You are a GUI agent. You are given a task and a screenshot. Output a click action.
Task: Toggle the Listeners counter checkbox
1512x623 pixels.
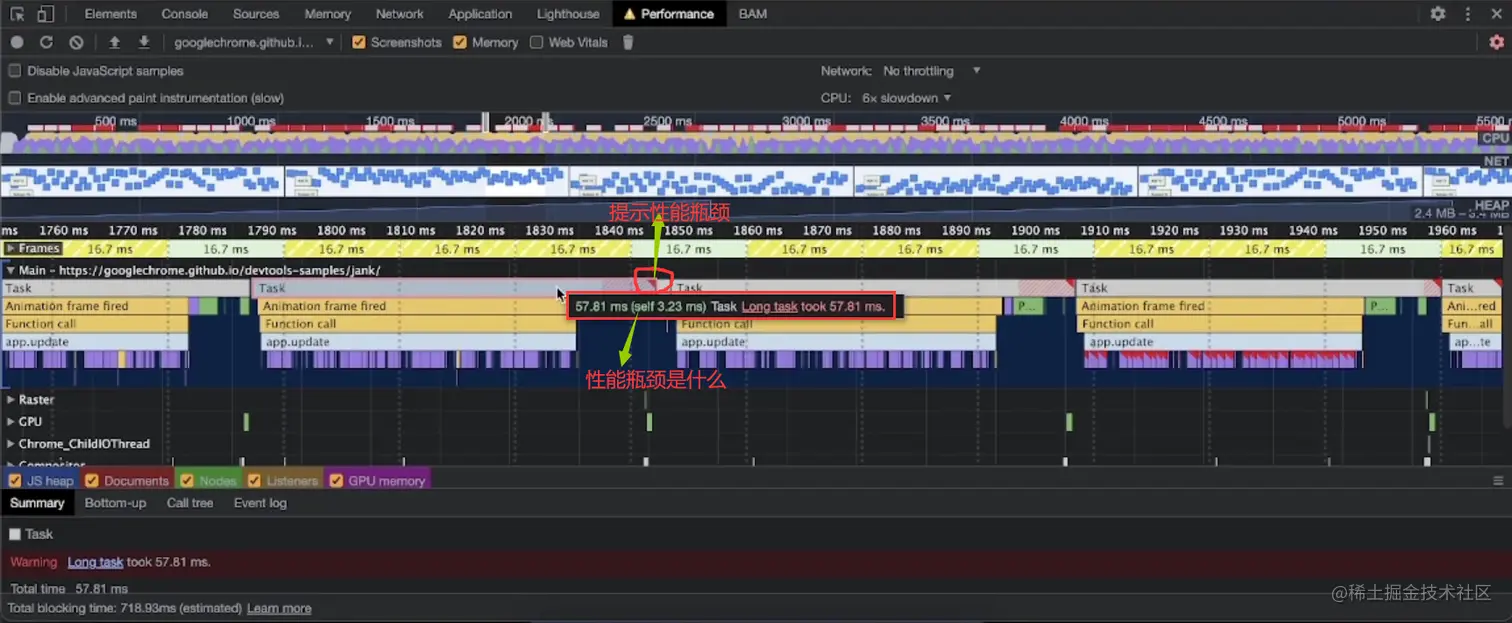pyautogui.click(x=255, y=481)
